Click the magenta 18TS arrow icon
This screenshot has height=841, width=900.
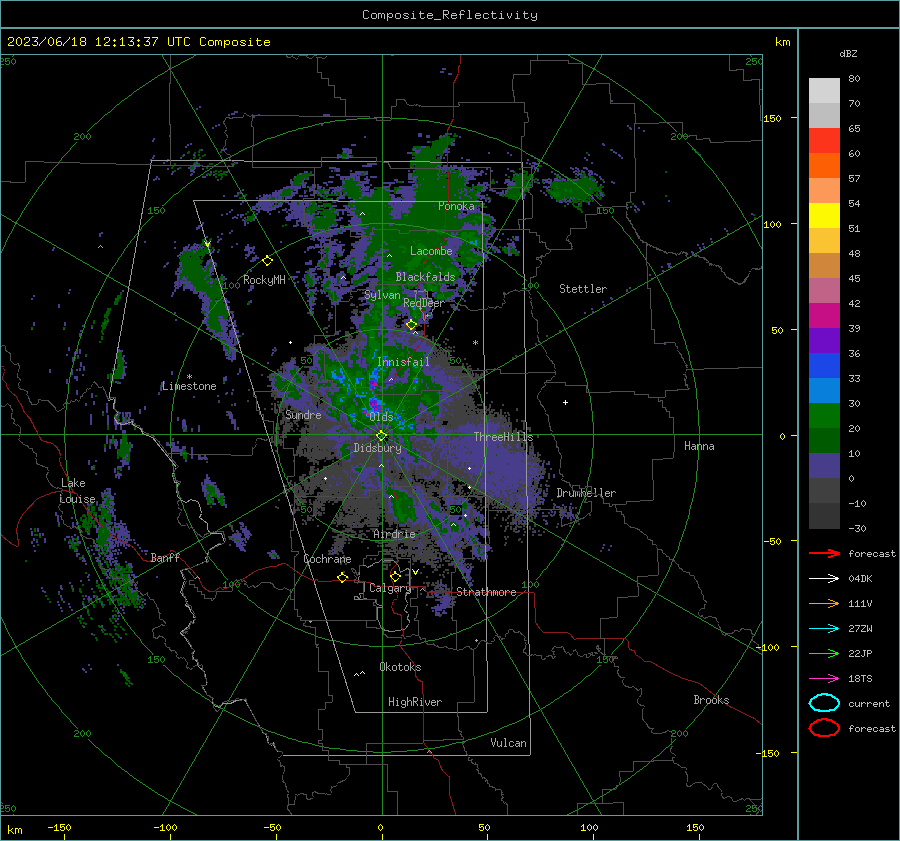point(824,679)
